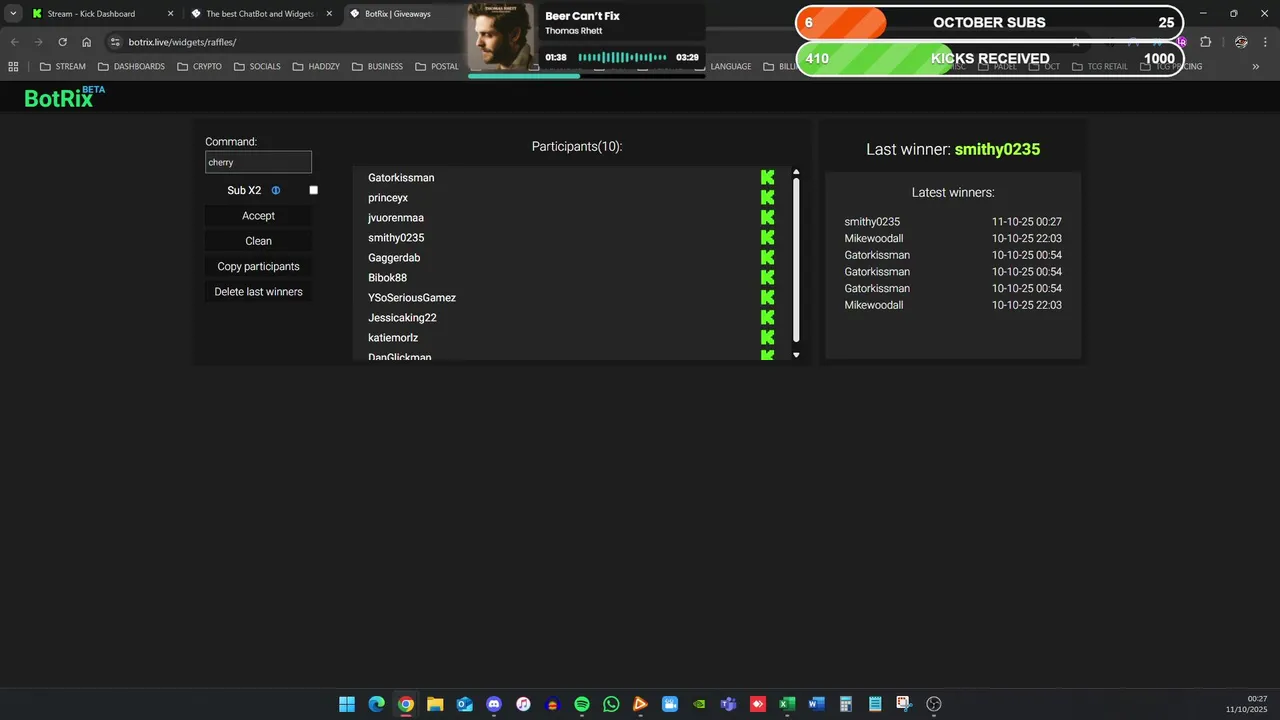Image resolution: width=1280 pixels, height=720 pixels.
Task: Open Discord from taskbar
Action: 493,704
